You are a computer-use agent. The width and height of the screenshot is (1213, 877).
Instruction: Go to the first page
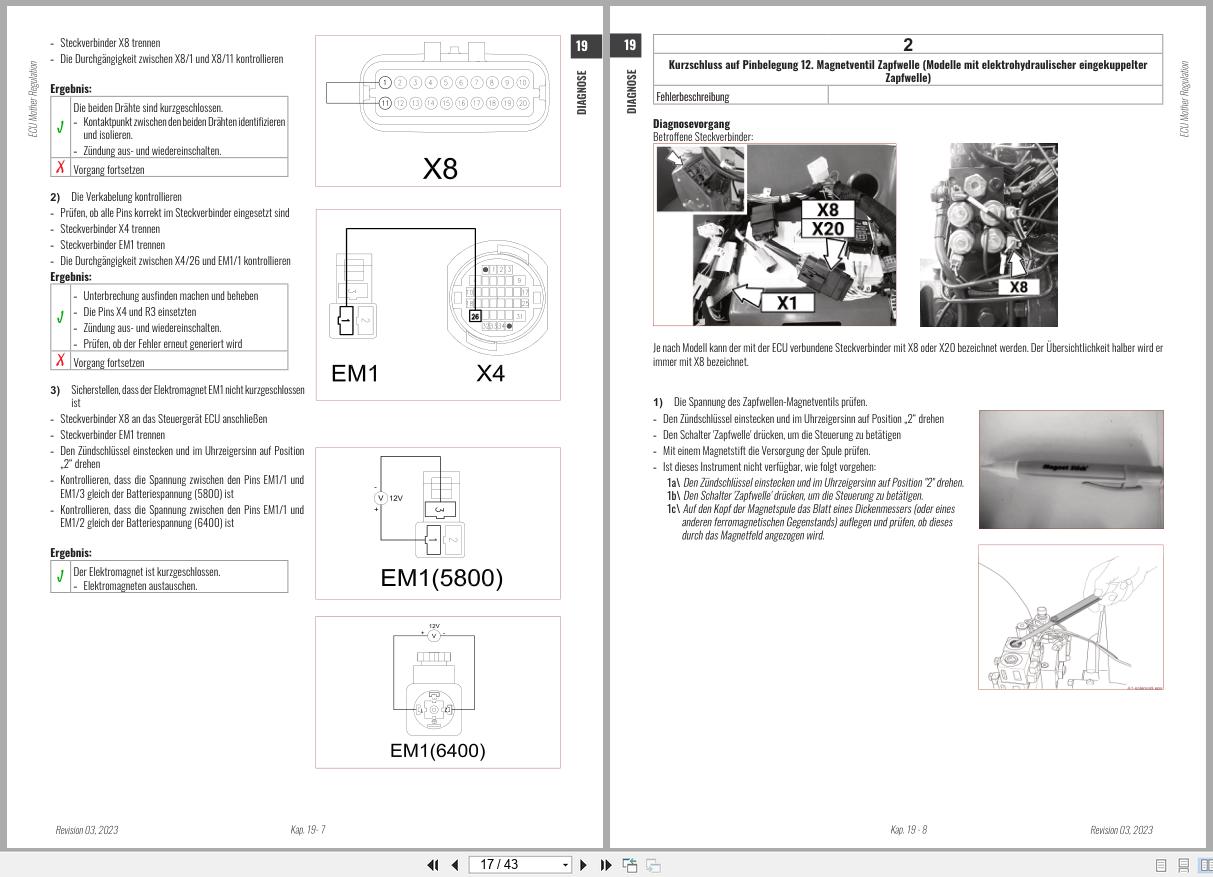pos(433,865)
